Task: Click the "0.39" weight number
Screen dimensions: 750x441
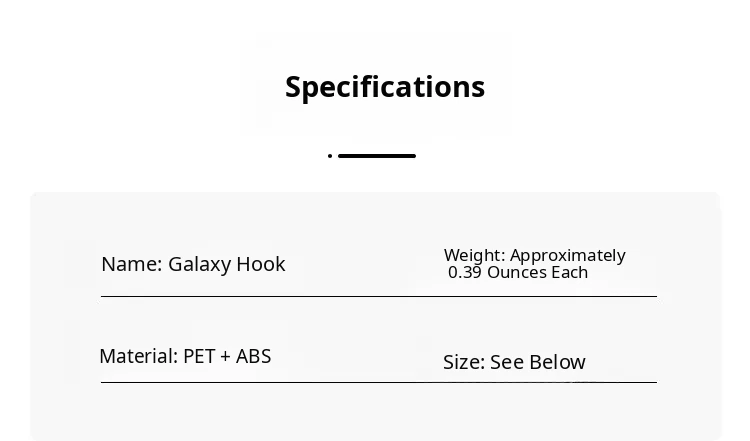Action: tap(465, 272)
